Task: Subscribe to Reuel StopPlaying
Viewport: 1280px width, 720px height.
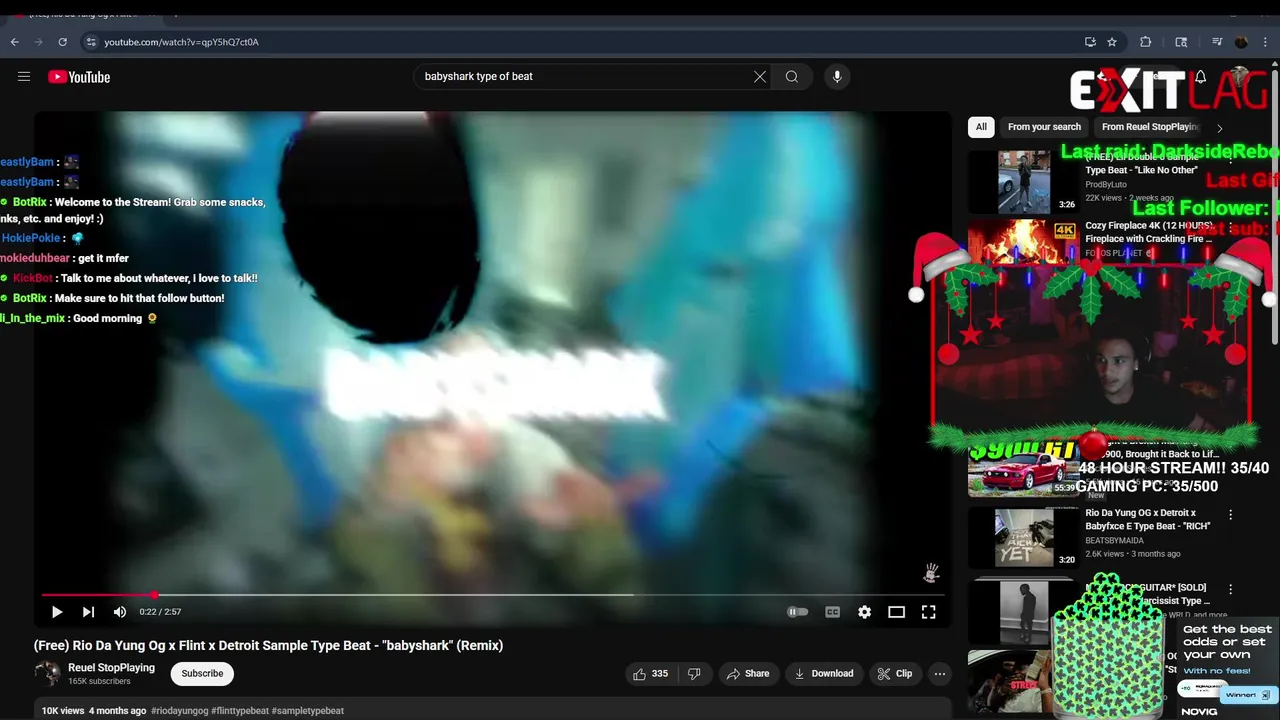Action: coord(202,673)
